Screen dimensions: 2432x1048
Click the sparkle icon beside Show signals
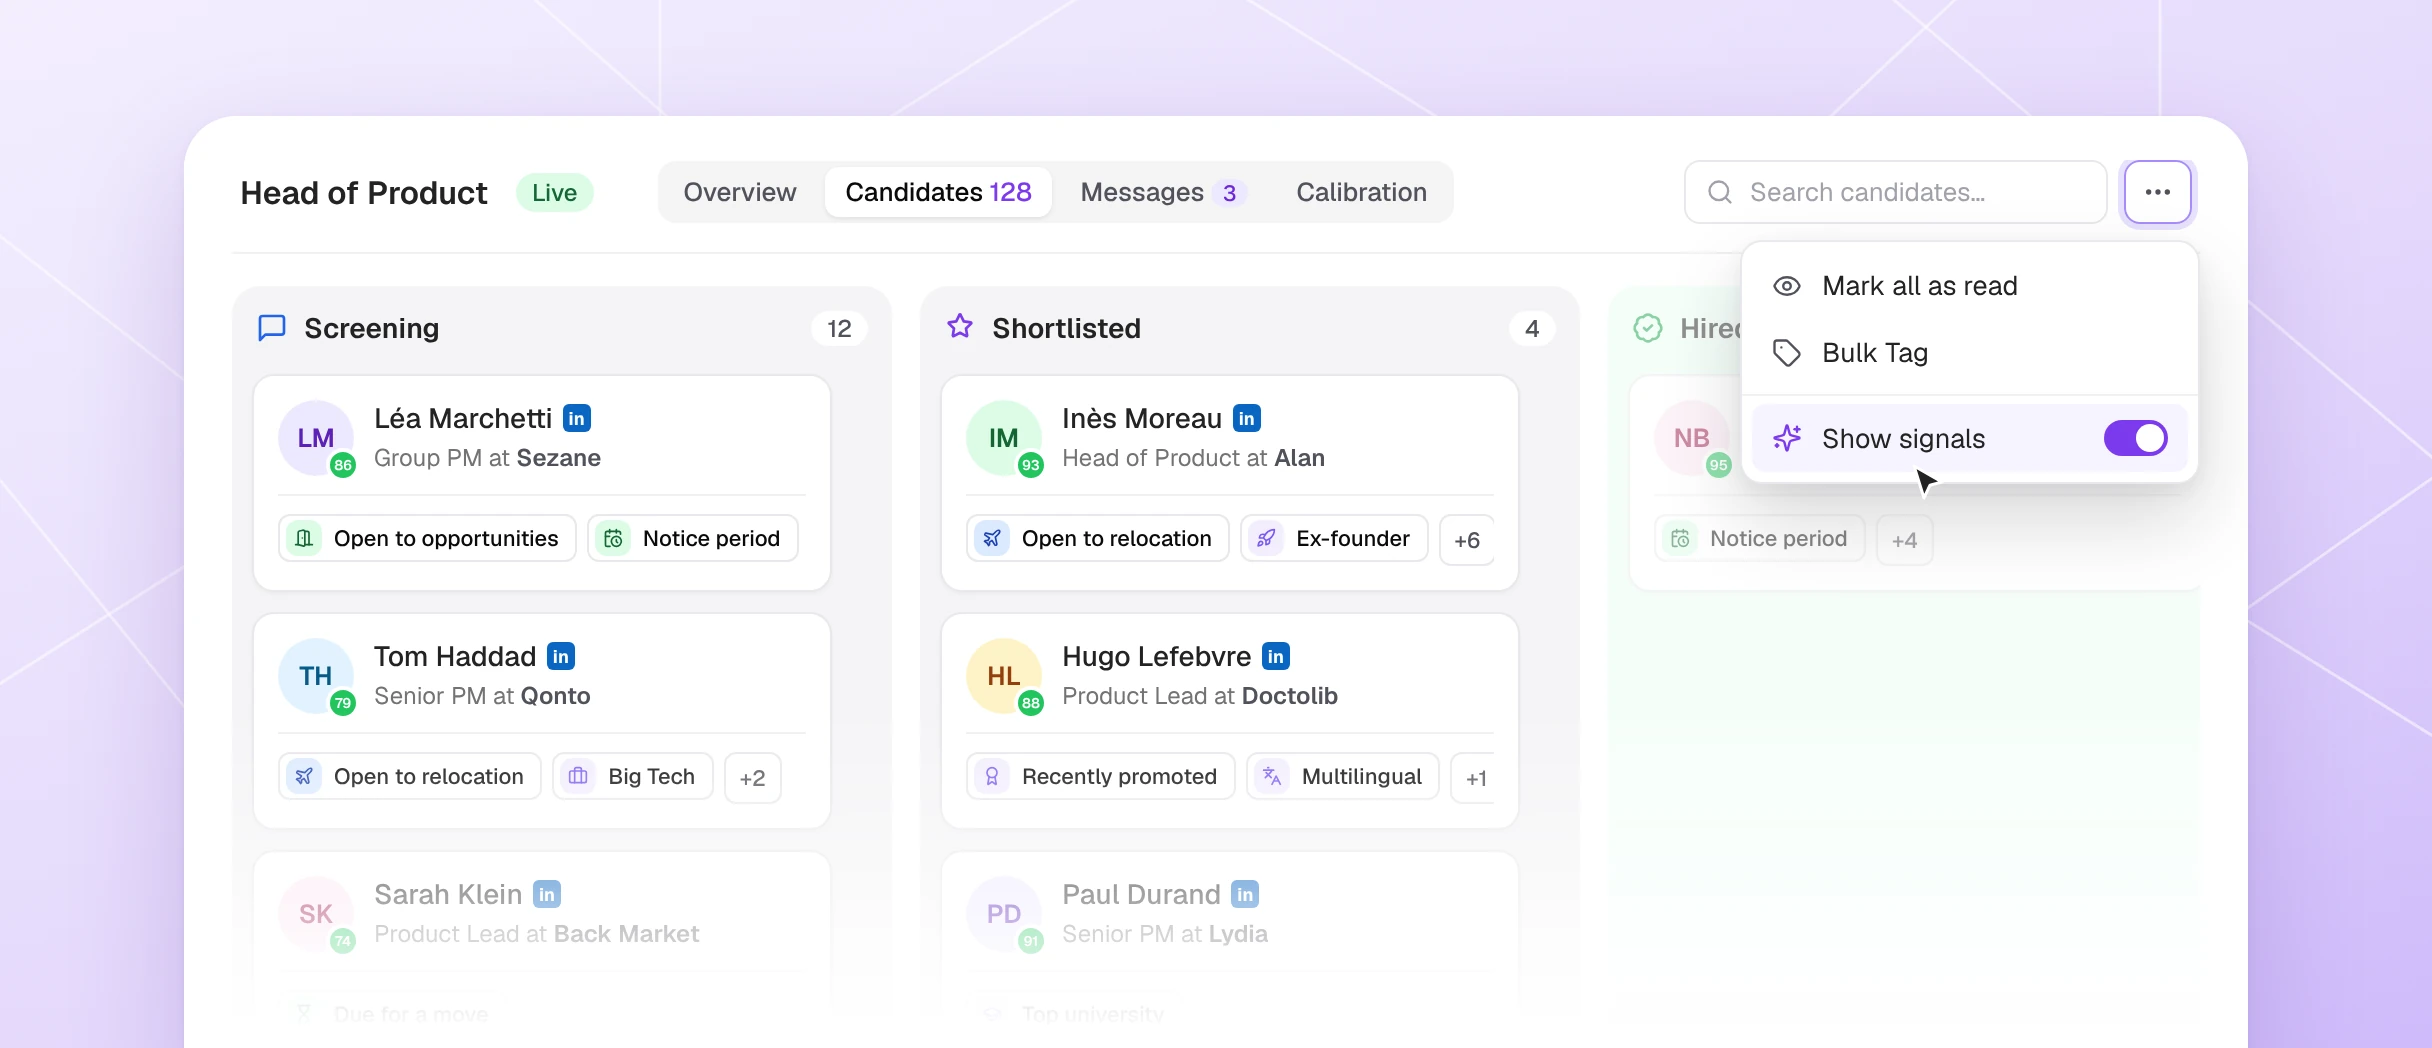1787,438
